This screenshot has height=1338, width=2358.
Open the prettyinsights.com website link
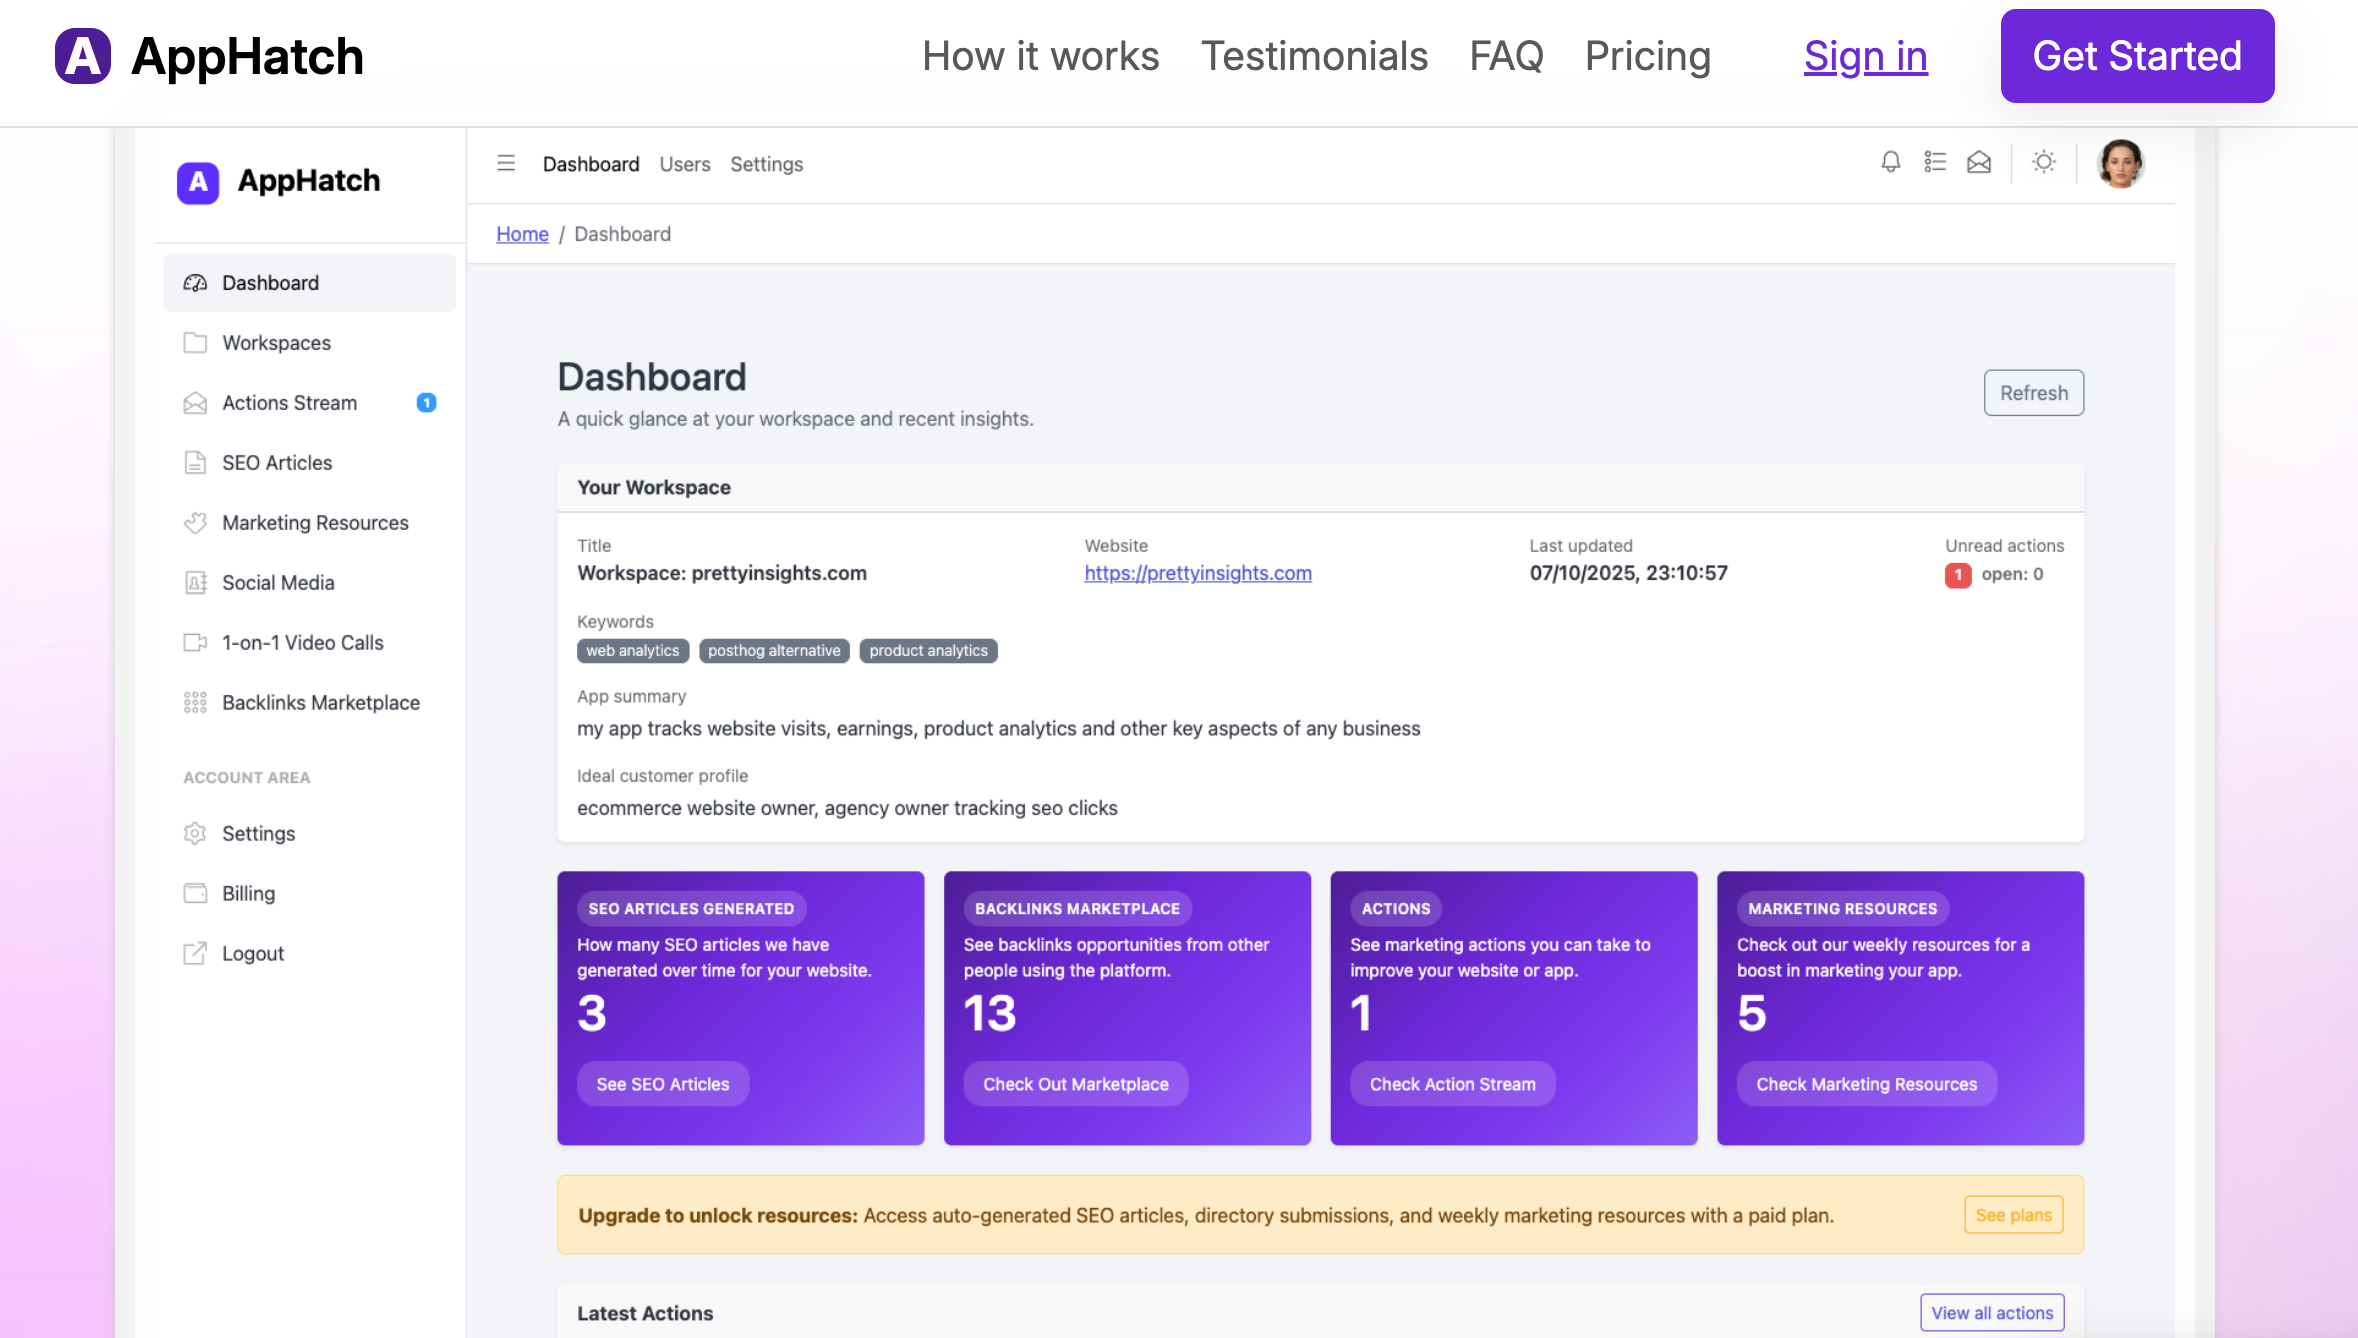click(1197, 573)
